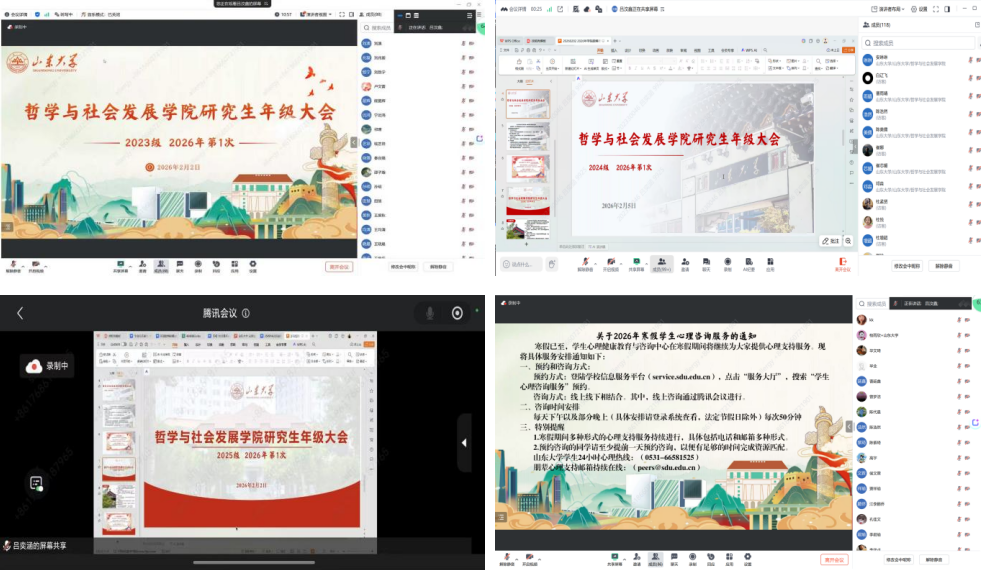Toggle the 解除静音 microphone in the 2024级 window
Image resolution: width=993 pixels, height=570 pixels.
tap(585, 263)
